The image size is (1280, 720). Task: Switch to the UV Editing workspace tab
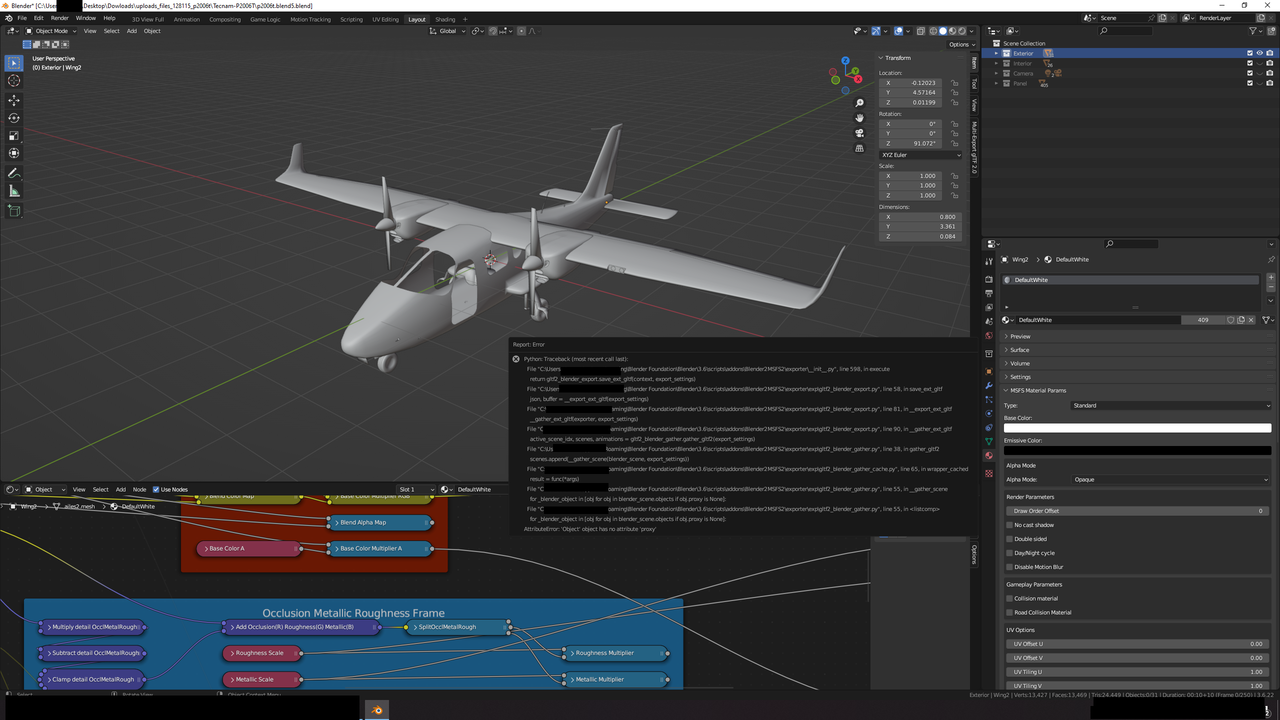pos(385,19)
